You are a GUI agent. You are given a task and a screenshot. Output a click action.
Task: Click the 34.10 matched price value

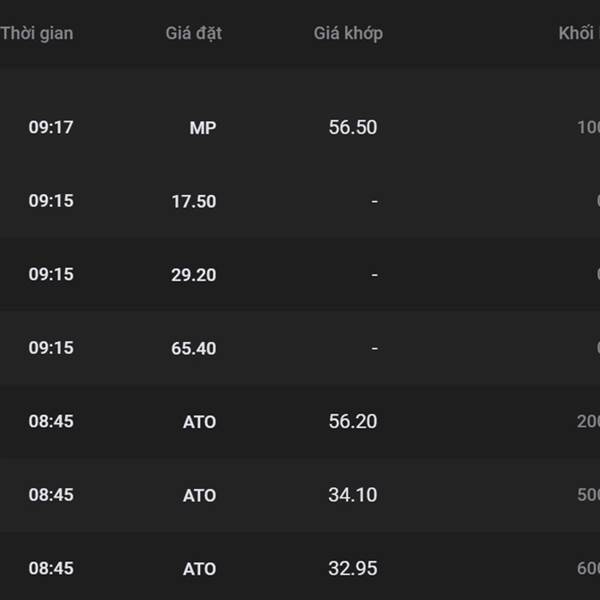(352, 495)
